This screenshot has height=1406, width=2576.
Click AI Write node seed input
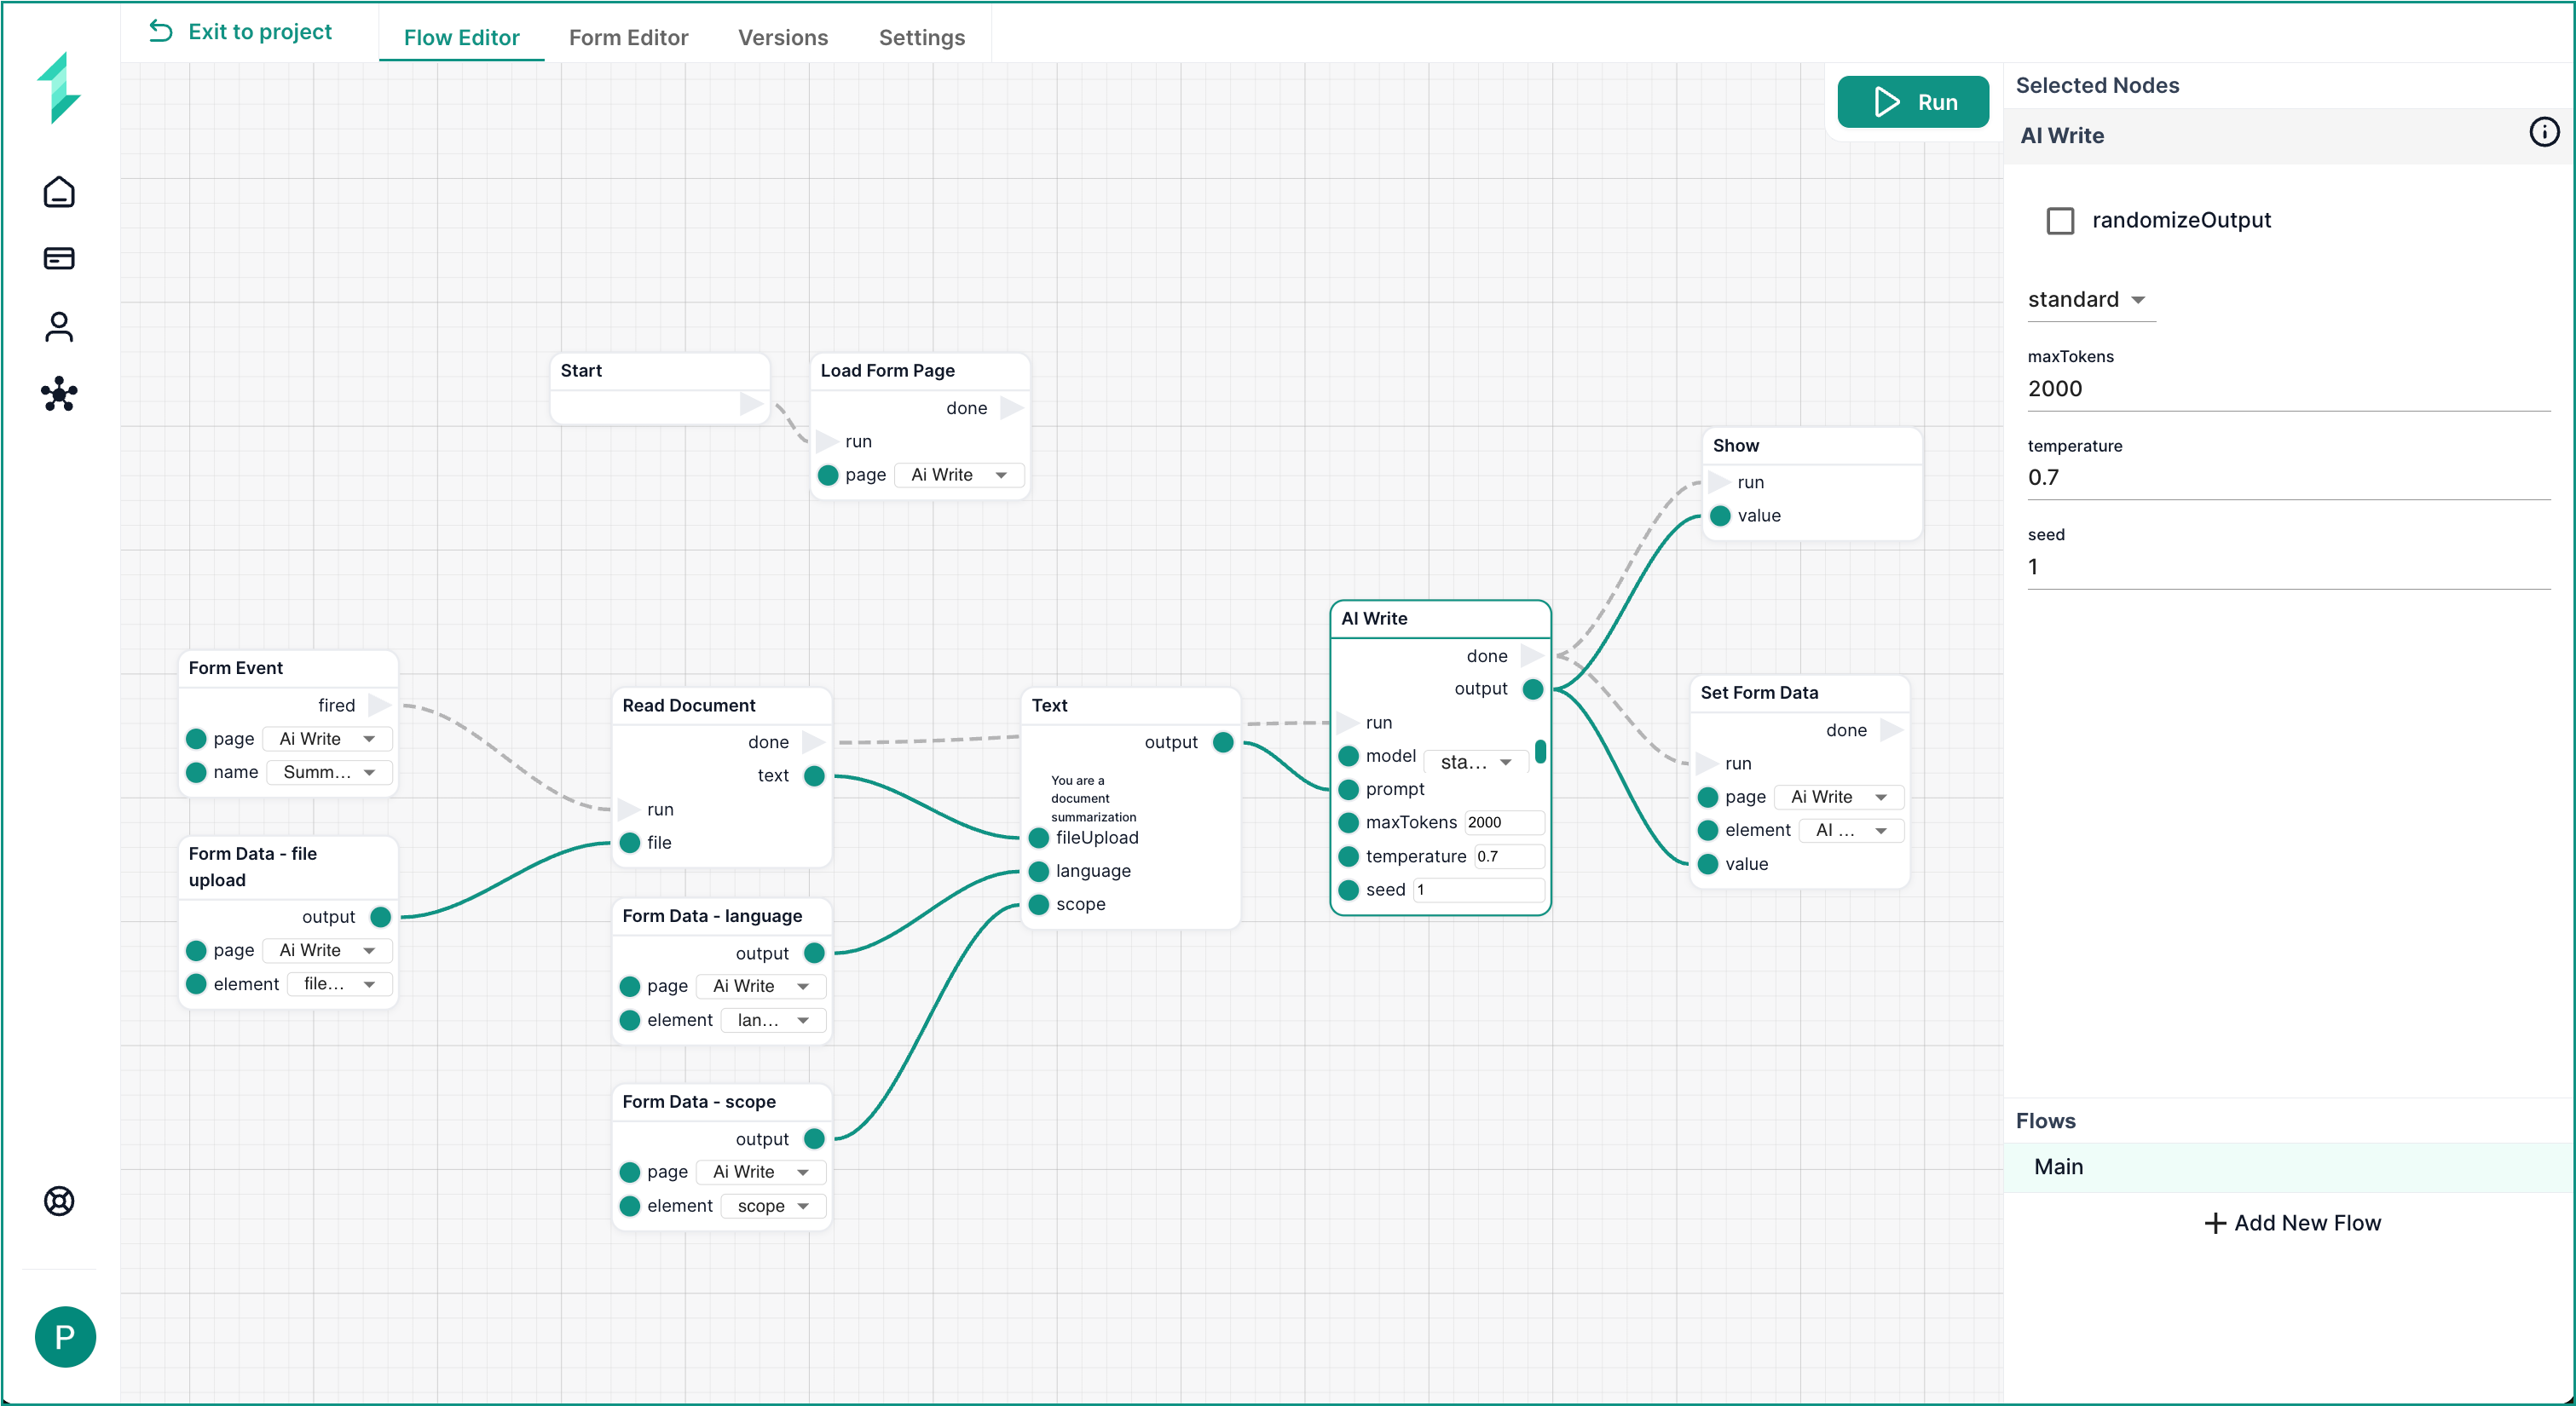(x=1477, y=890)
